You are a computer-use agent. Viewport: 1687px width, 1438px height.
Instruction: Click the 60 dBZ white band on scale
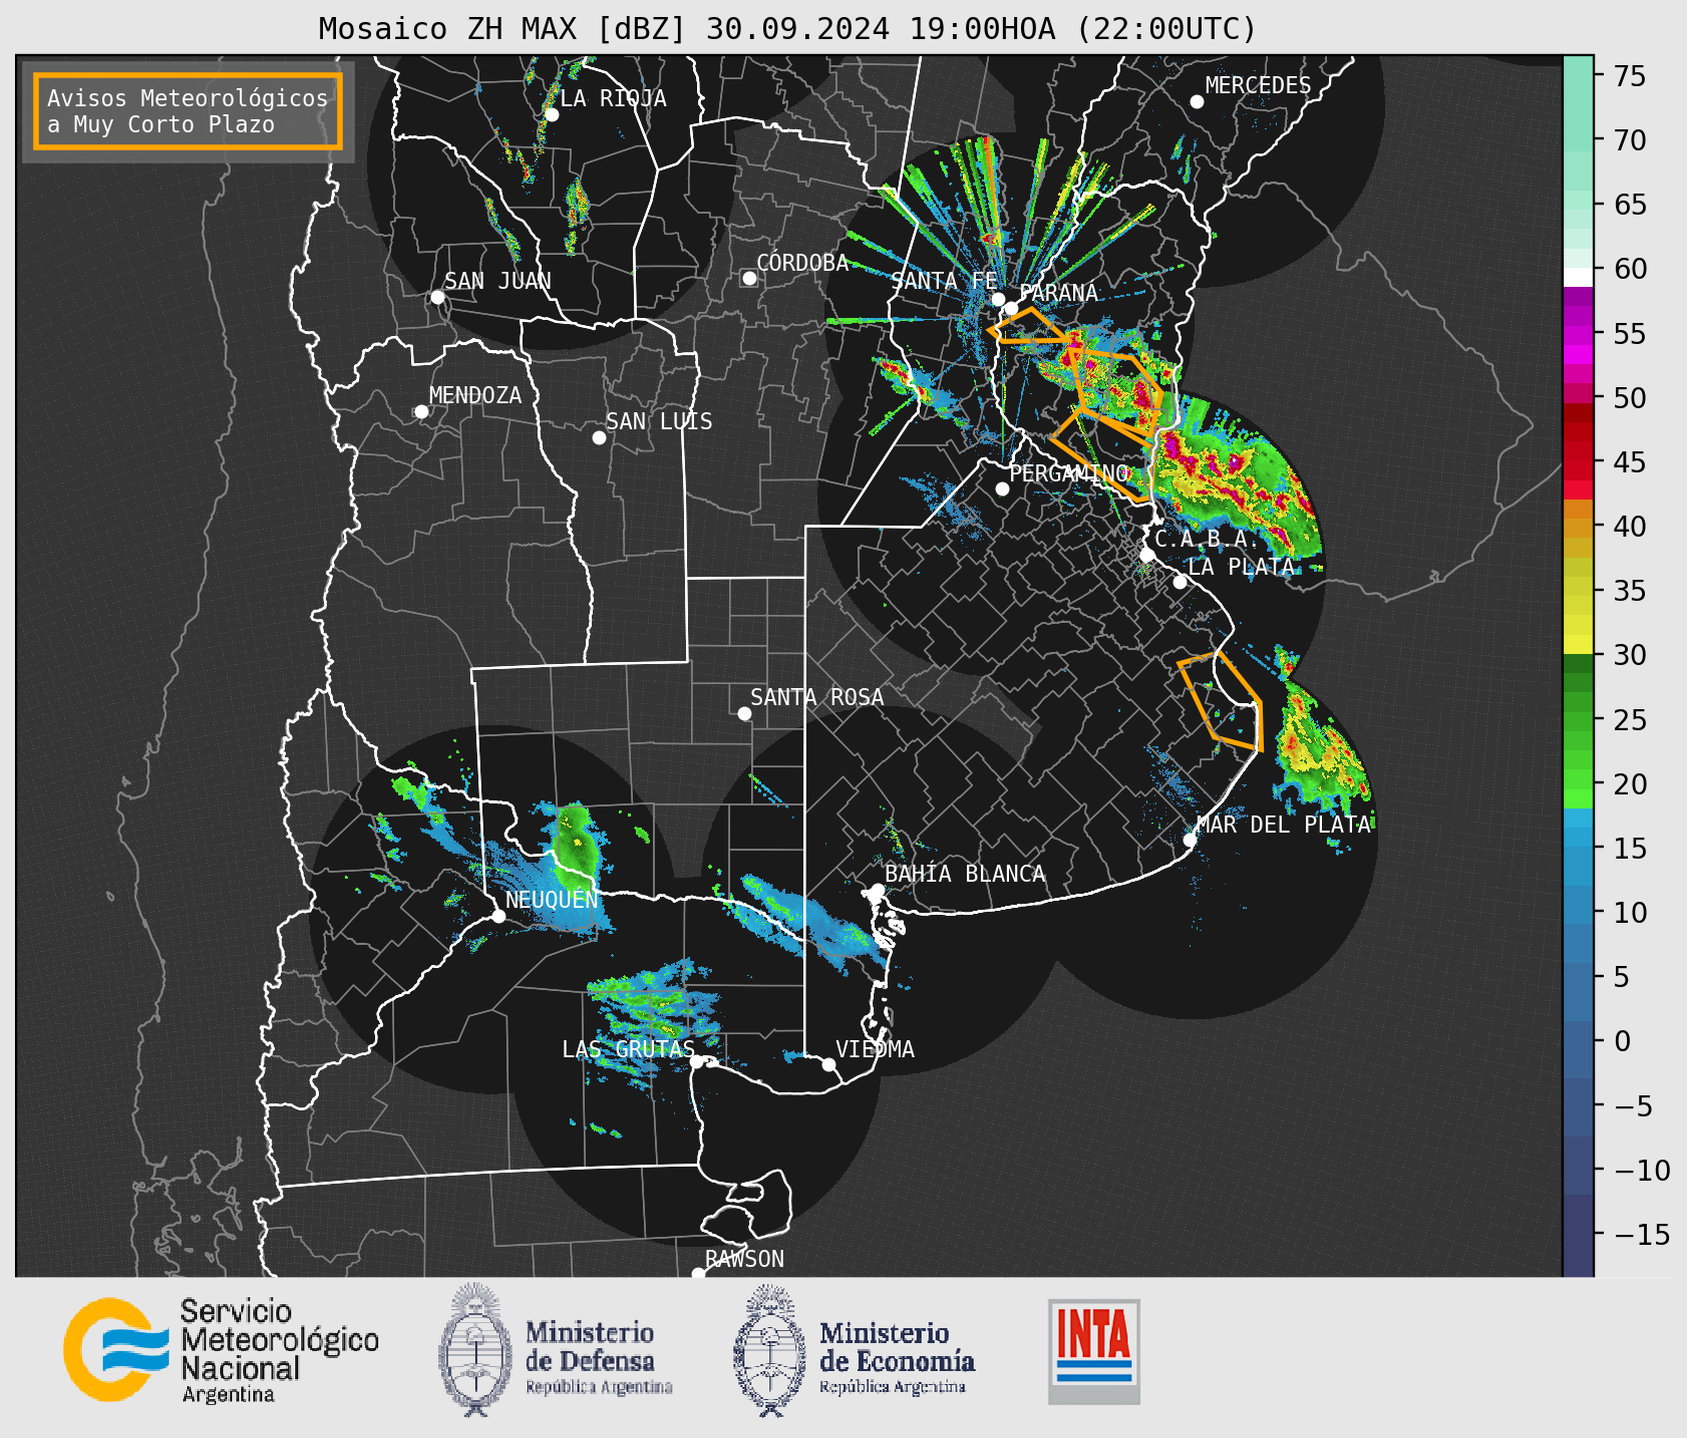(x=1578, y=277)
